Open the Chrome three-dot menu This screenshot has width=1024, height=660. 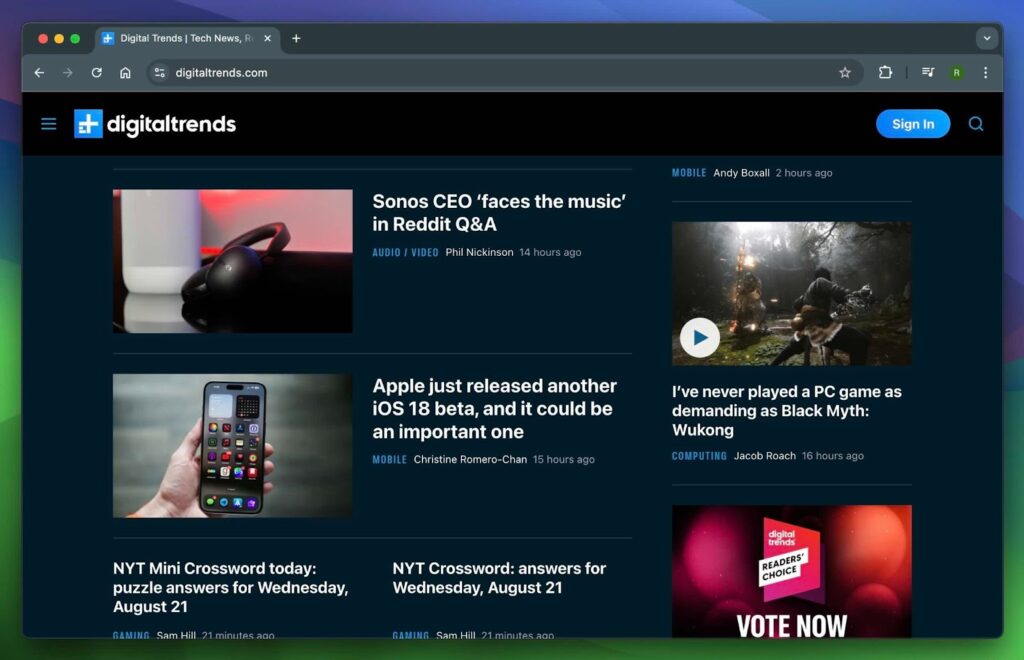(x=985, y=72)
